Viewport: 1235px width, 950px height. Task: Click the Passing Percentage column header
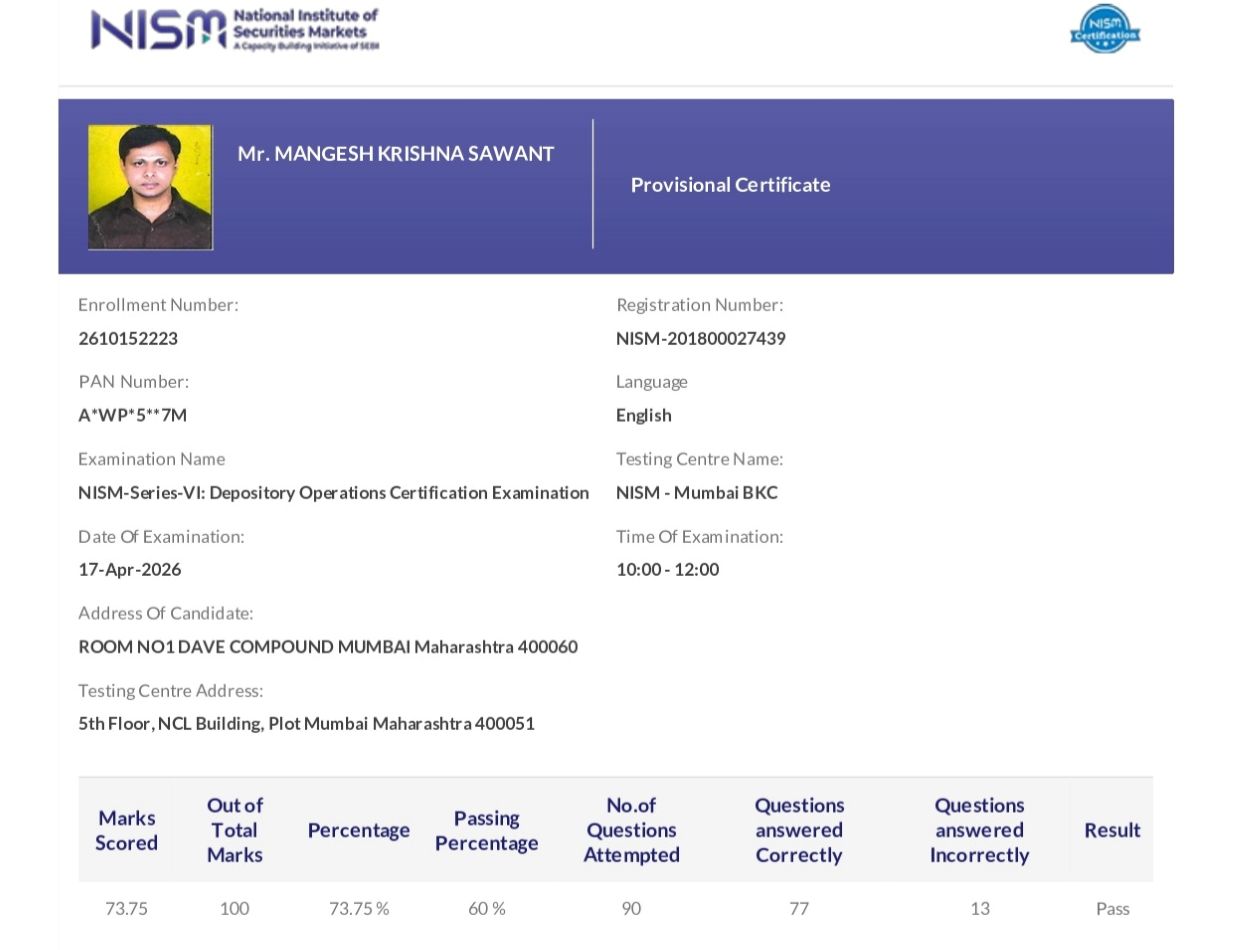point(487,830)
